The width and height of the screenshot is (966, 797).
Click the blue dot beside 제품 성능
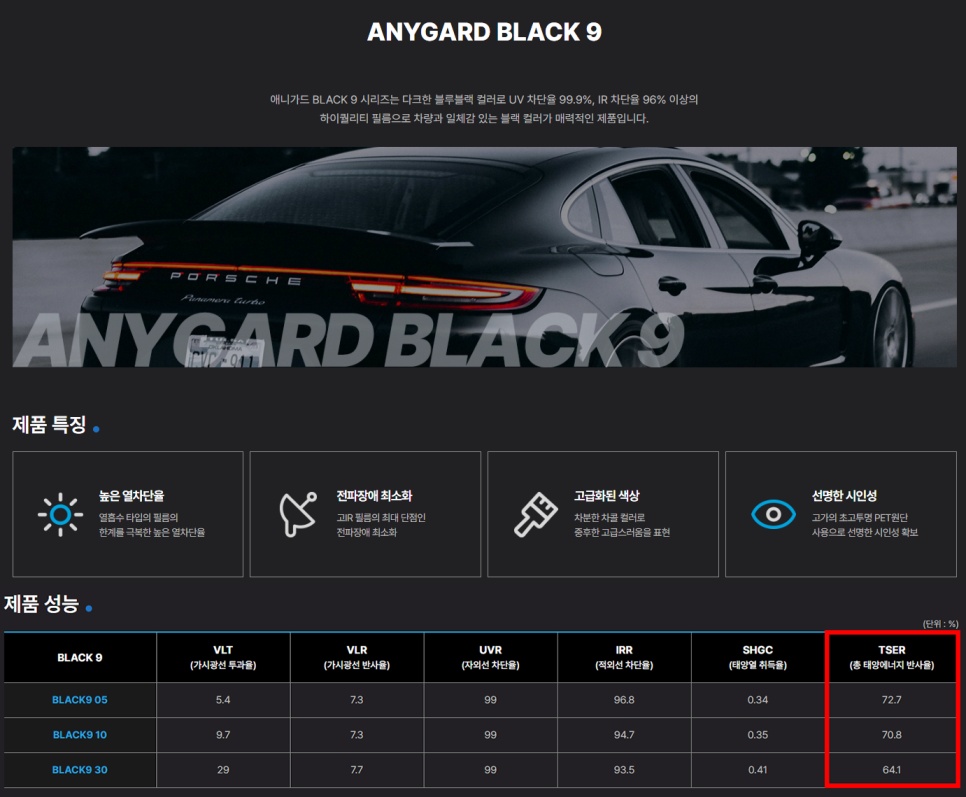[x=89, y=607]
